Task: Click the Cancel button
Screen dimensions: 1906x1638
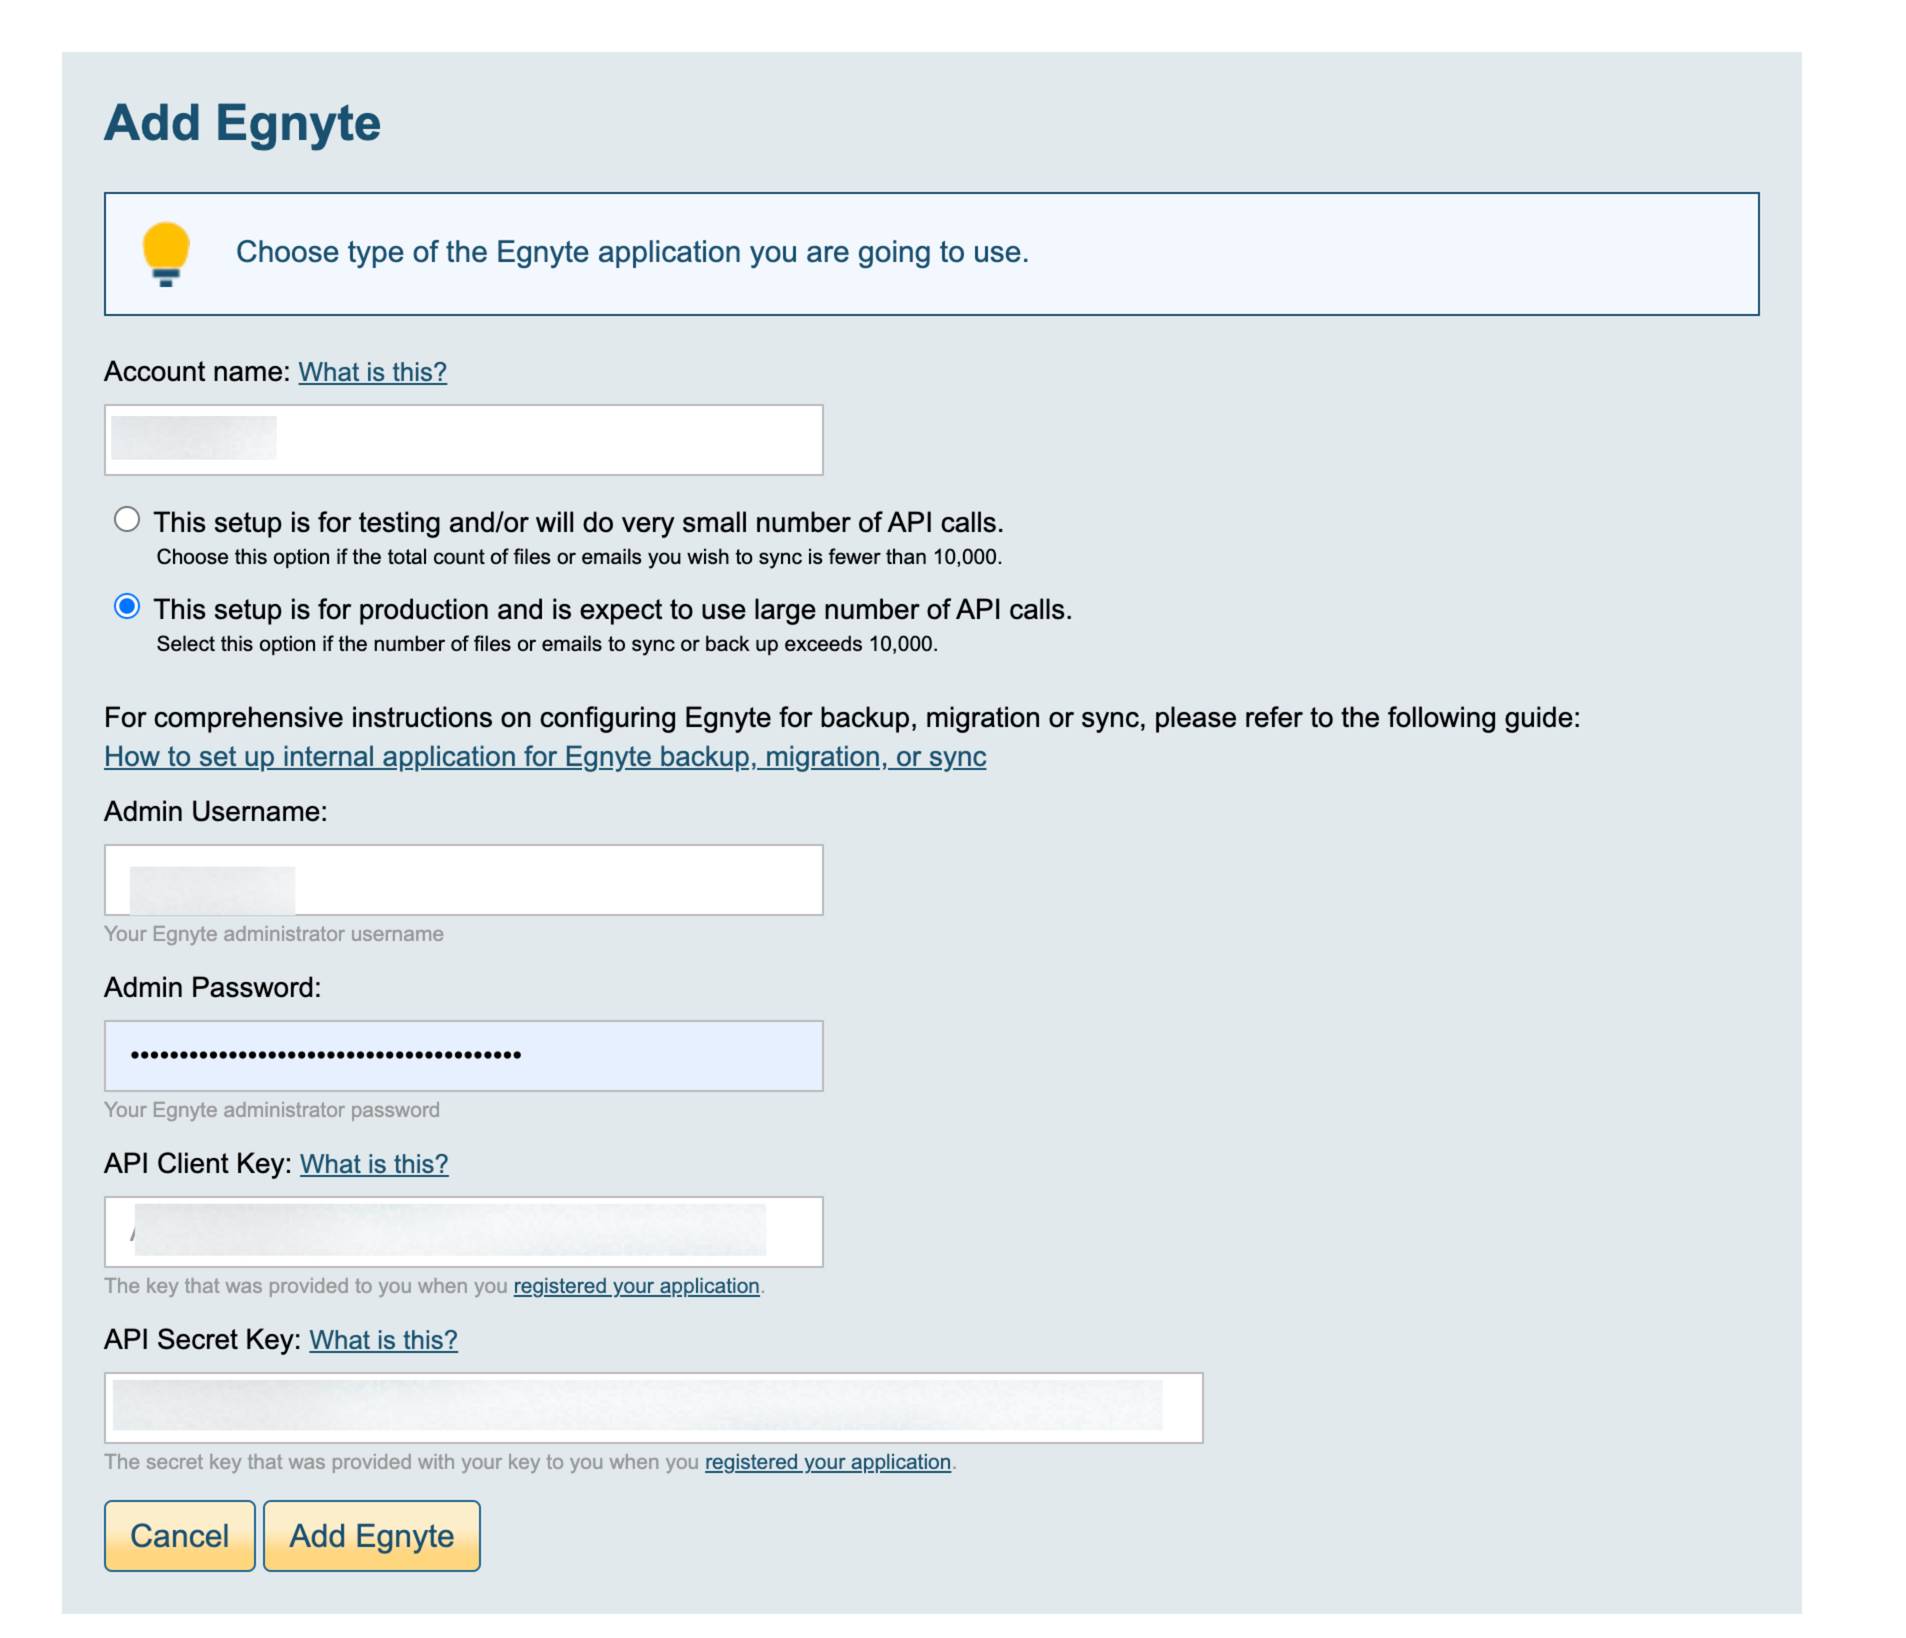Action: 180,1536
